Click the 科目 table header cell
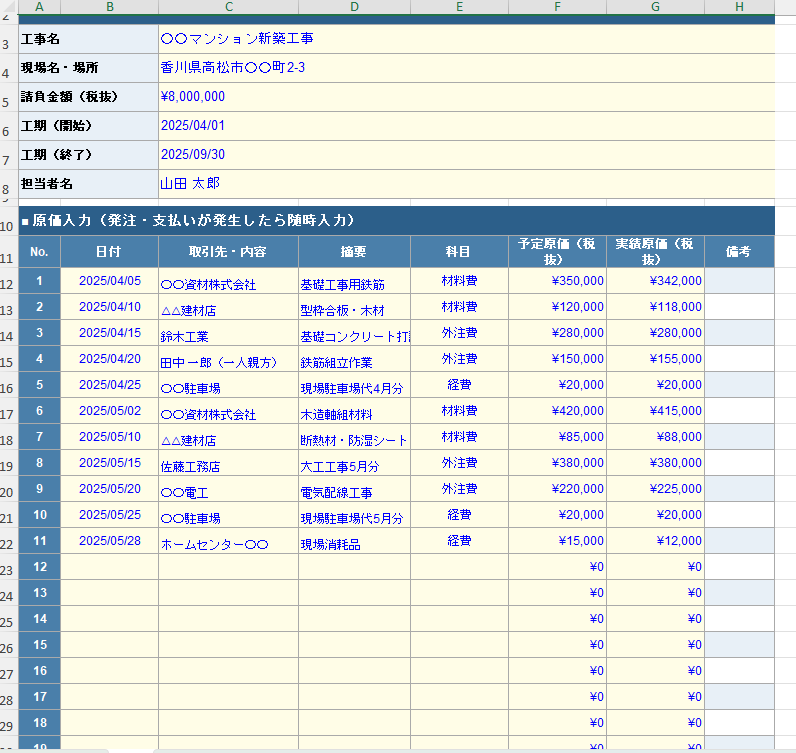Screen dimensions: 796x753 [459, 252]
